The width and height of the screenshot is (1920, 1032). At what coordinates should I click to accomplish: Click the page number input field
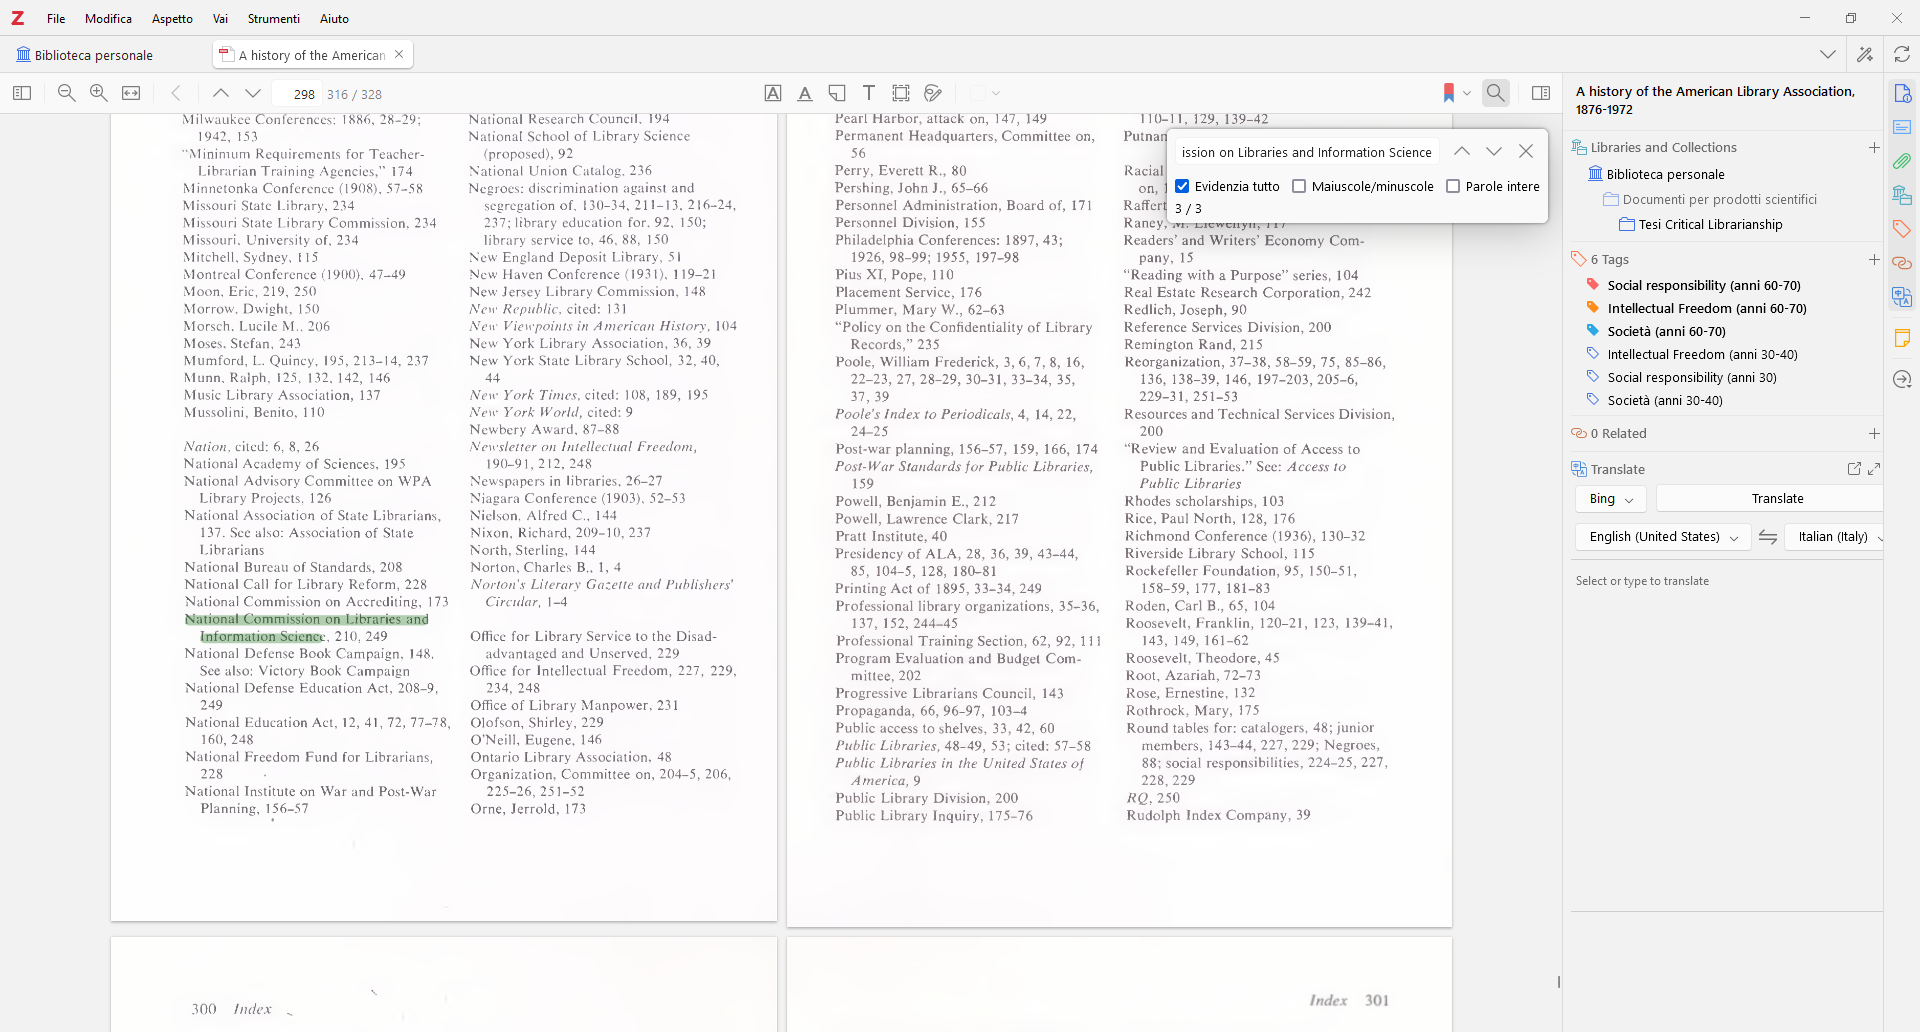pos(297,94)
